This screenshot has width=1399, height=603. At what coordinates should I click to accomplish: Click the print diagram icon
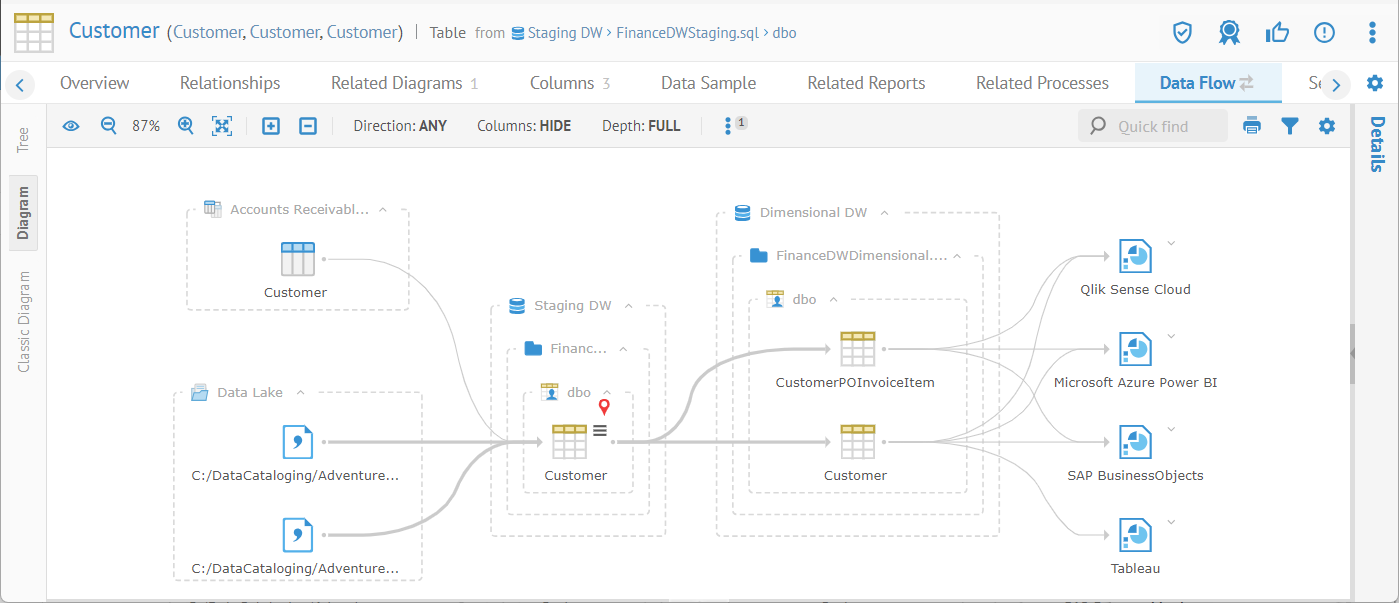[1252, 126]
